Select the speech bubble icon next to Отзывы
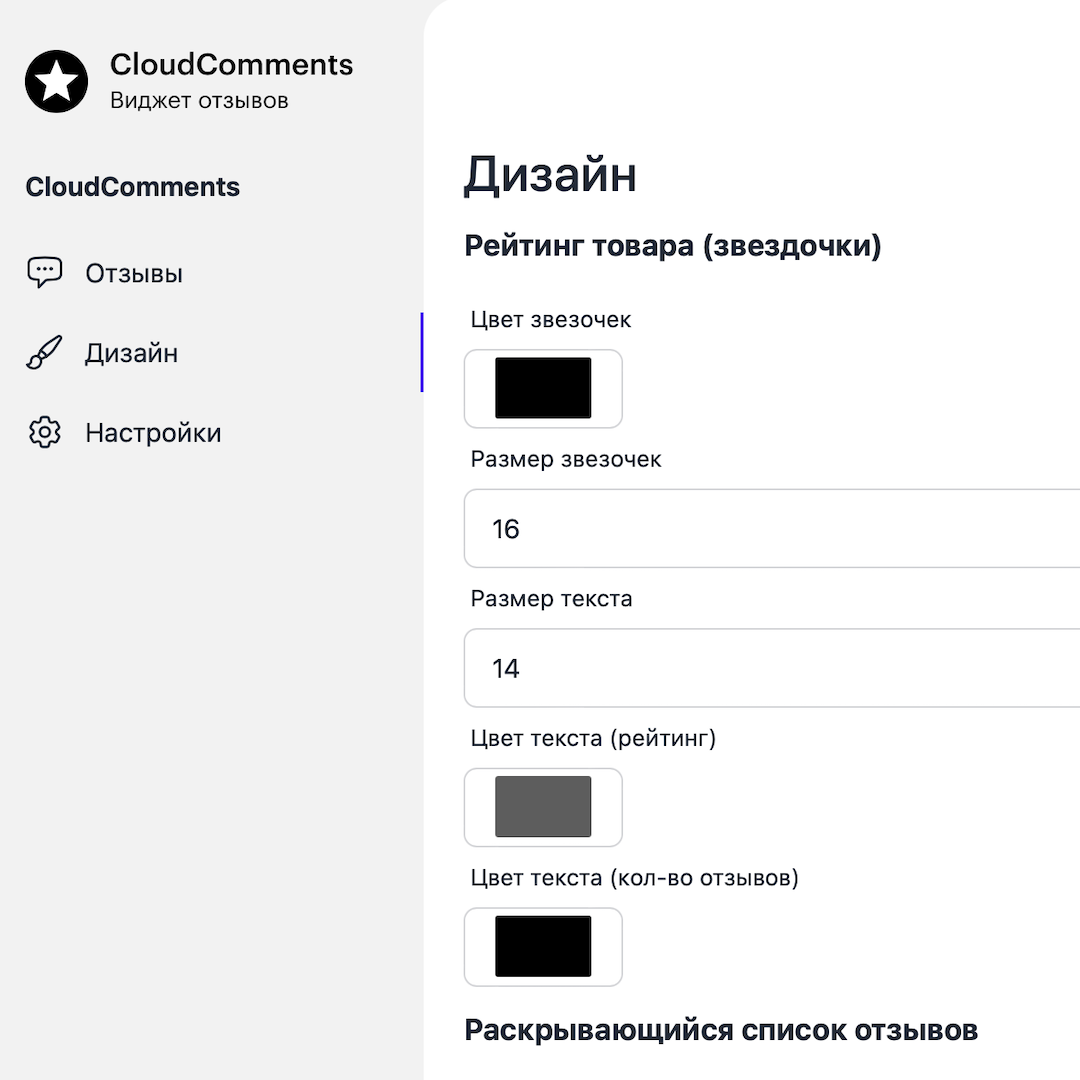The height and width of the screenshot is (1080, 1080). [44, 272]
